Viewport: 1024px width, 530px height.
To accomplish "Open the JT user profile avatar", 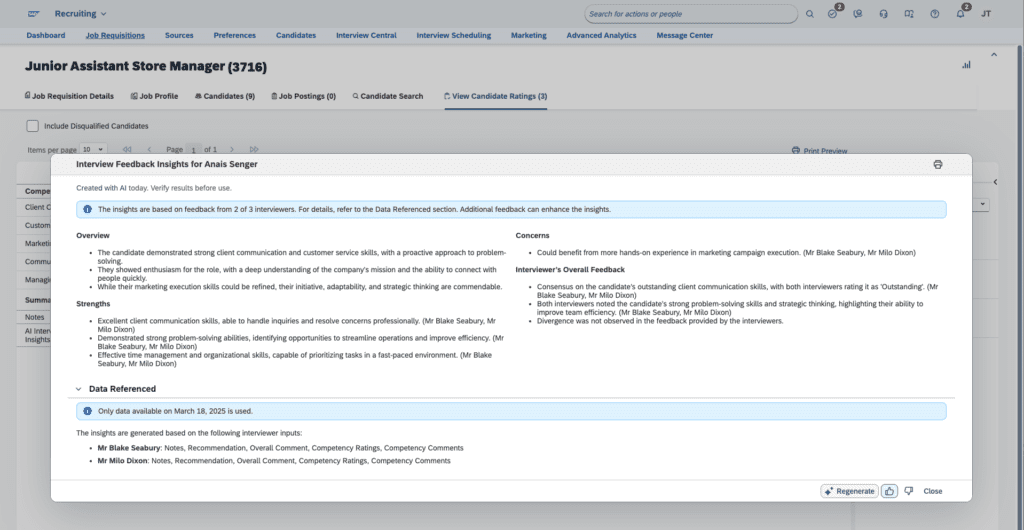I will (x=986, y=14).
